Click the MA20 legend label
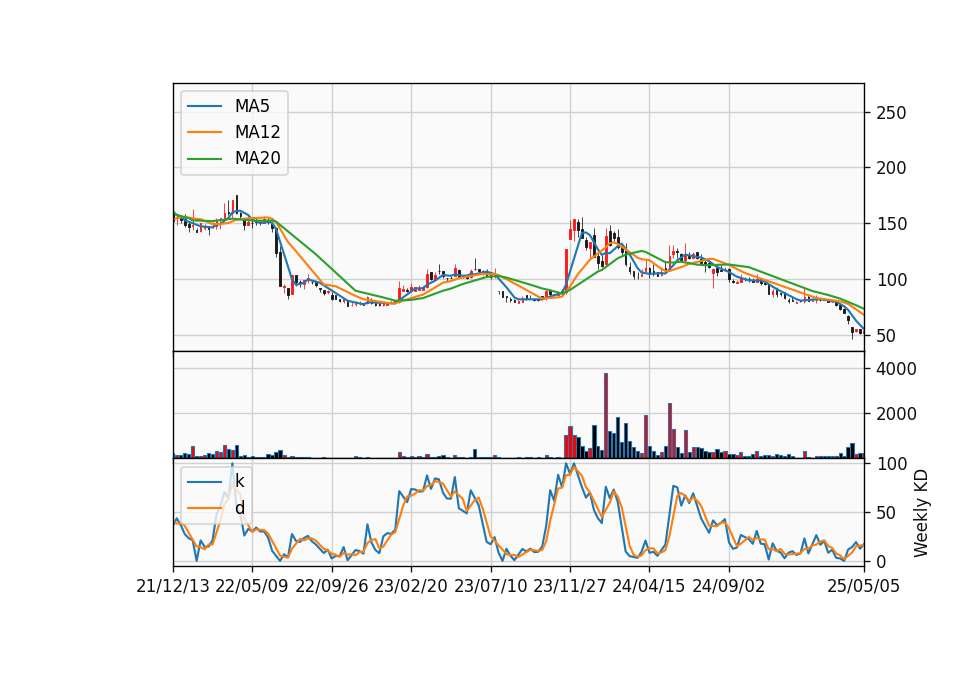The image size is (960, 690). pos(257,158)
